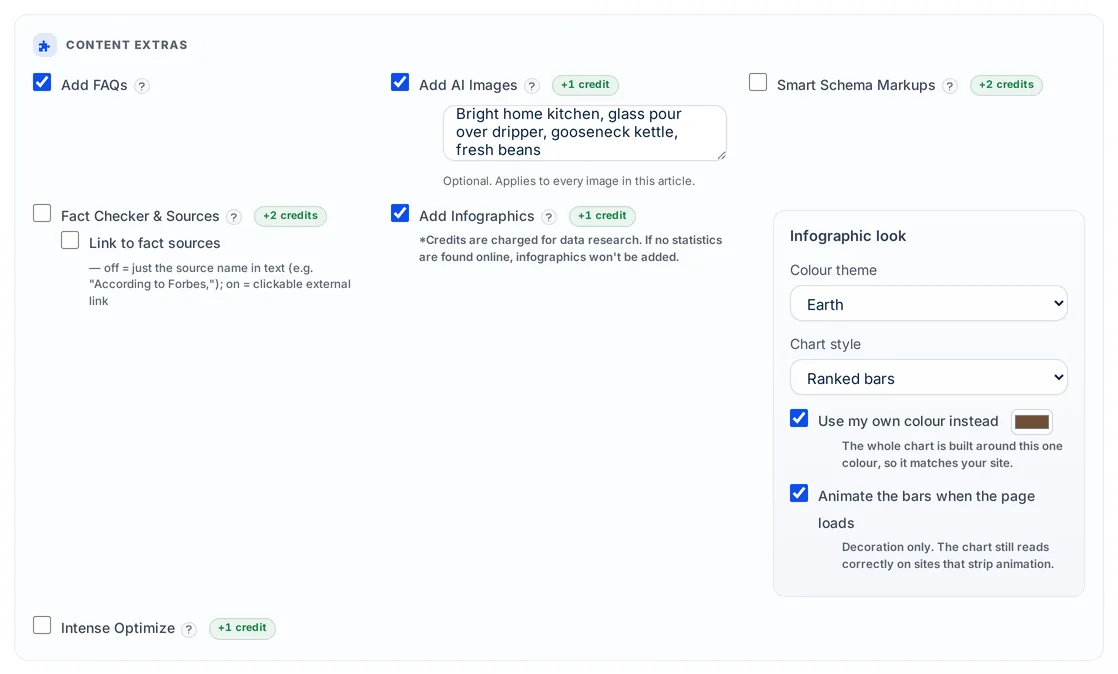
Task: Click the 'Credits are charged for data research' note
Action: tap(570, 249)
